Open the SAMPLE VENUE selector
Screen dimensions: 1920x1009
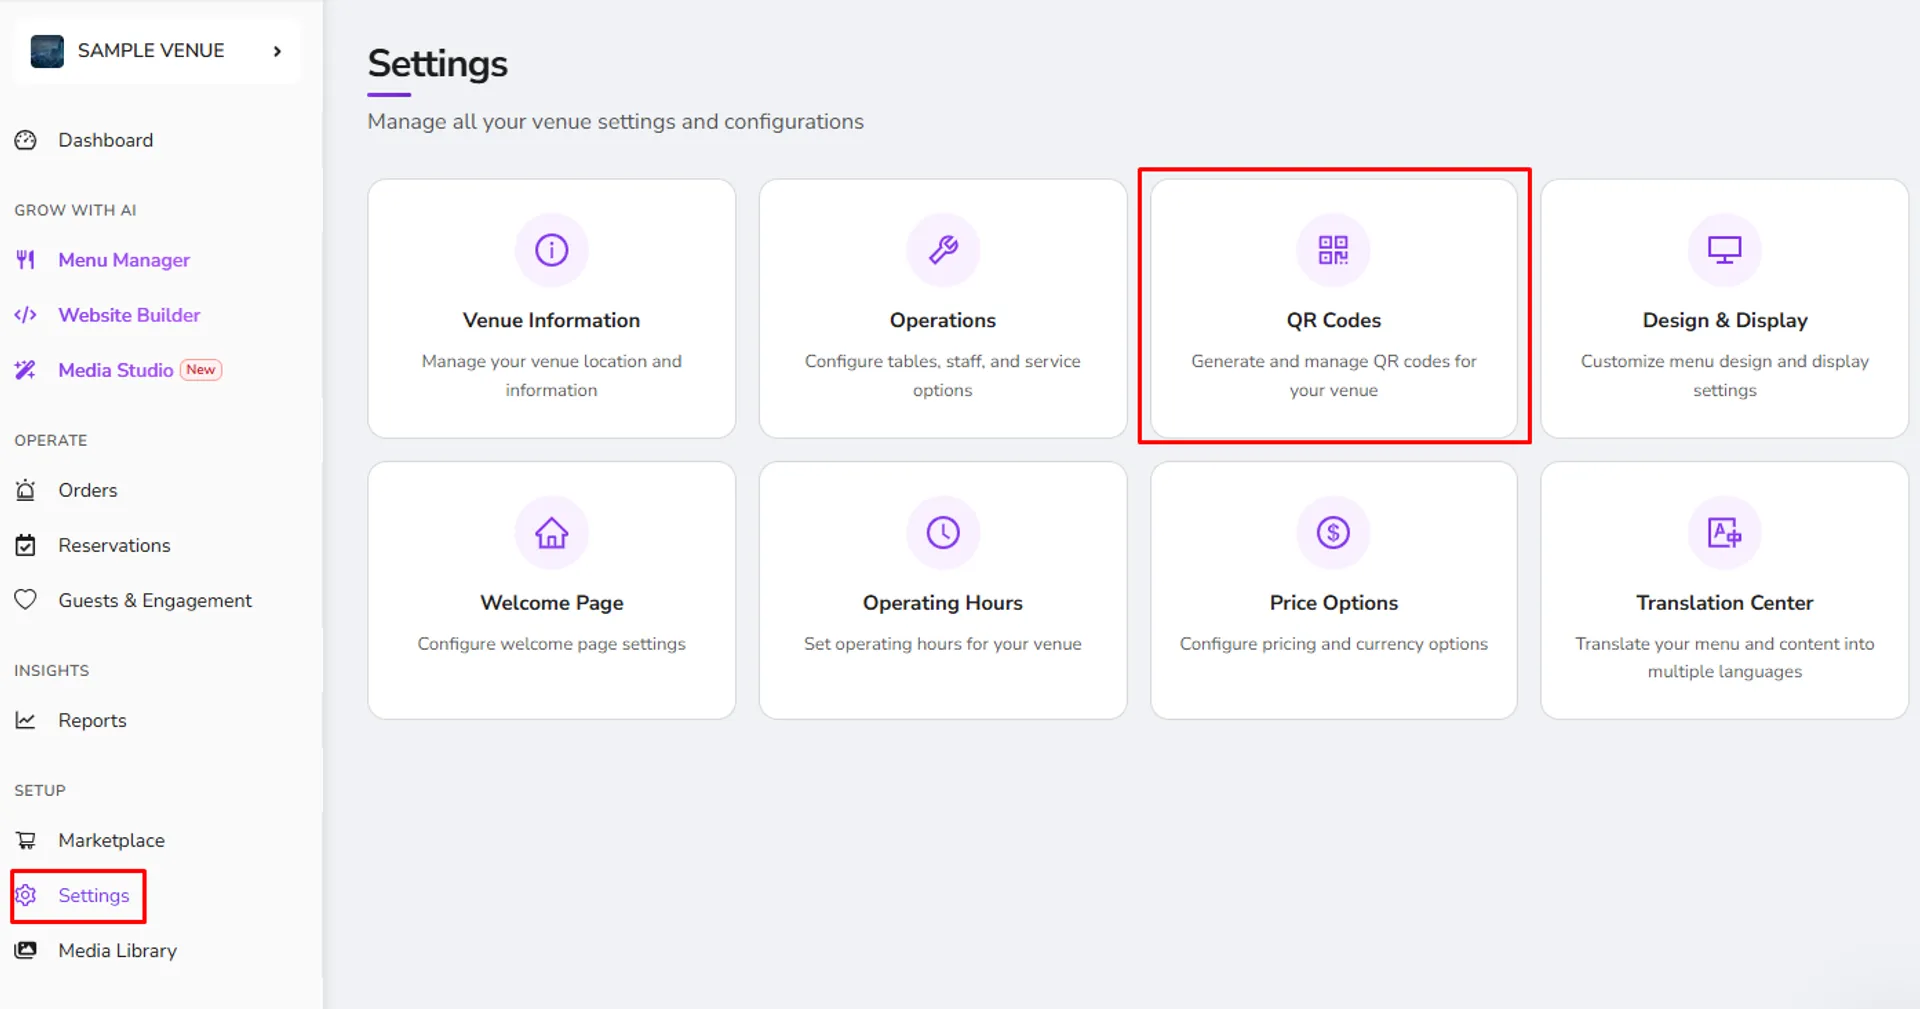[x=157, y=51]
